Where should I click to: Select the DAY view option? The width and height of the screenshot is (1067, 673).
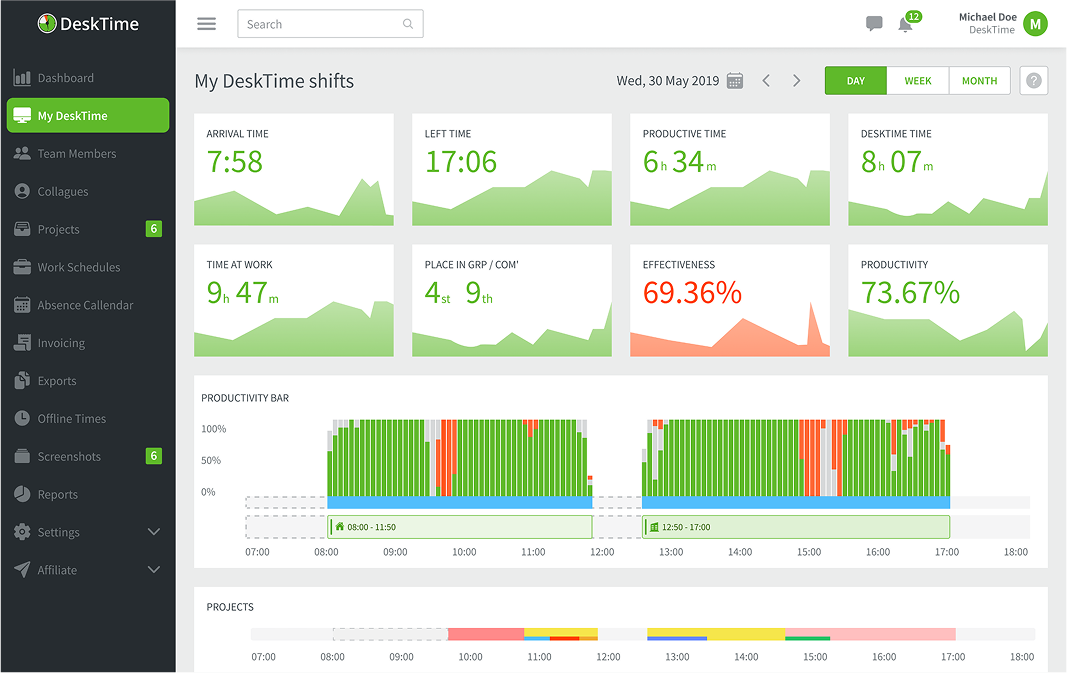pyautogui.click(x=855, y=80)
